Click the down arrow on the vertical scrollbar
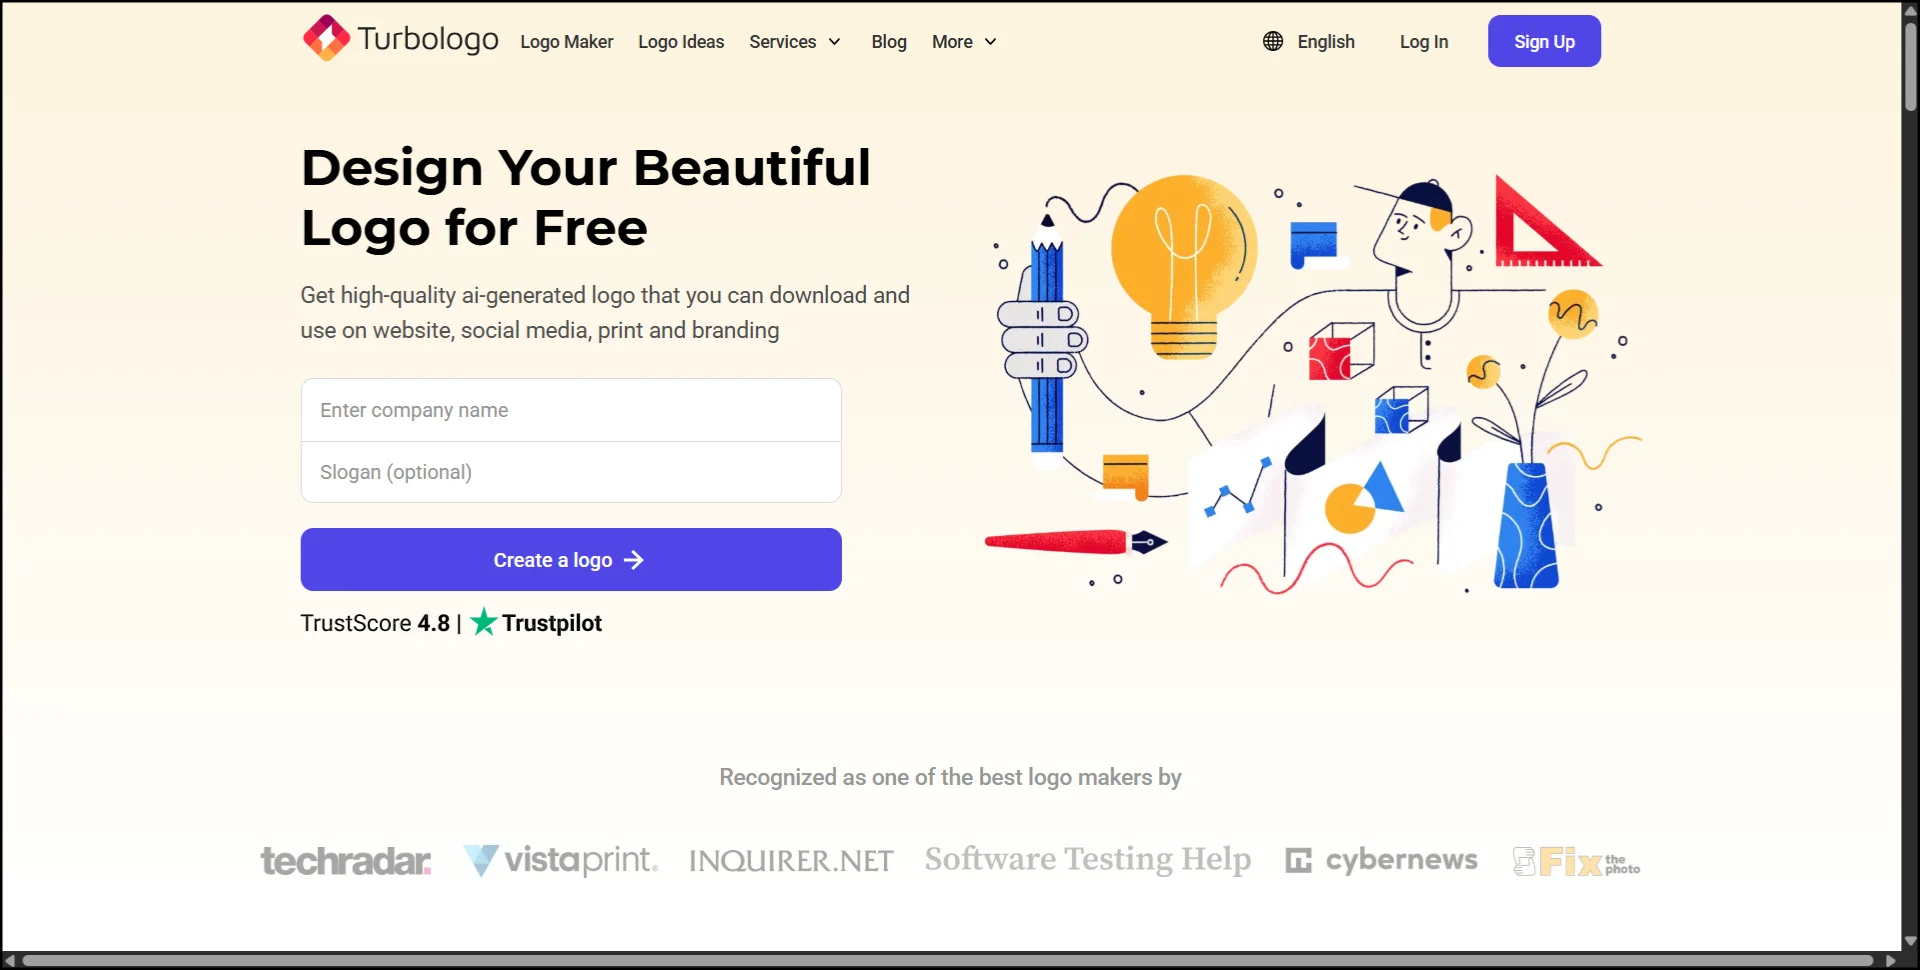 [1909, 941]
